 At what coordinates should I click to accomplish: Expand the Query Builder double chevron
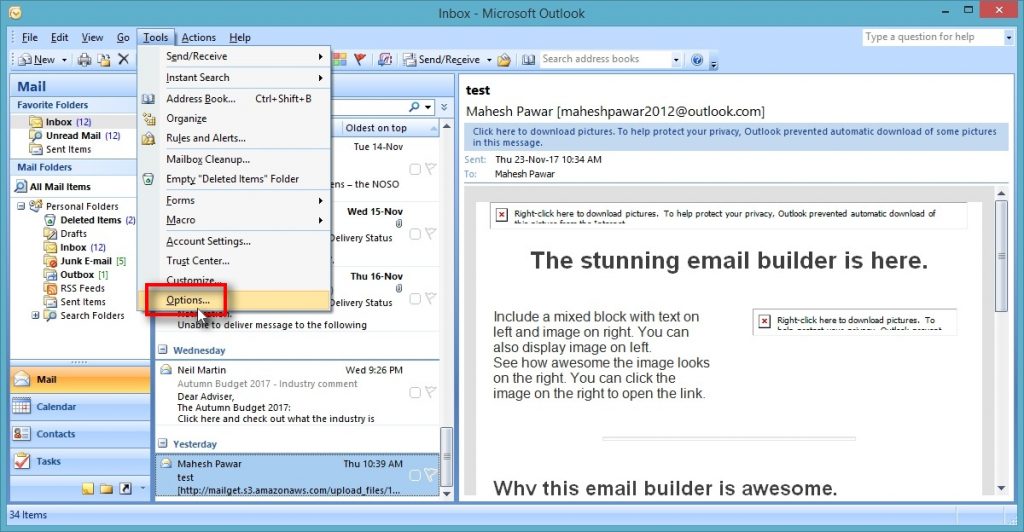[444, 107]
